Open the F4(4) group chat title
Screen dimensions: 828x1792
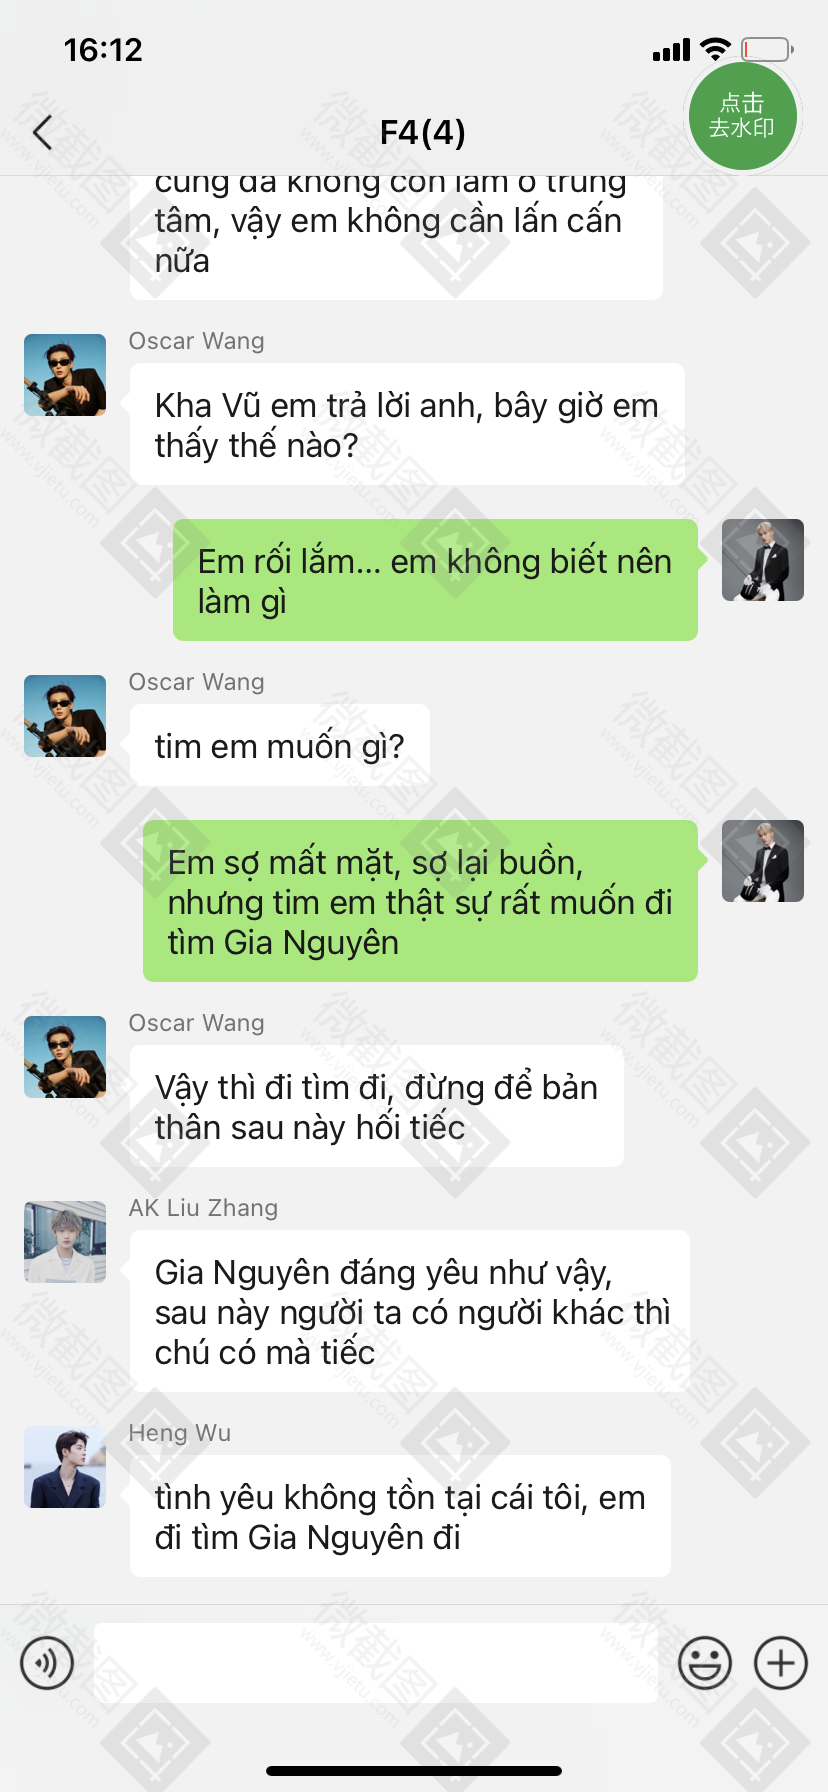tap(422, 132)
